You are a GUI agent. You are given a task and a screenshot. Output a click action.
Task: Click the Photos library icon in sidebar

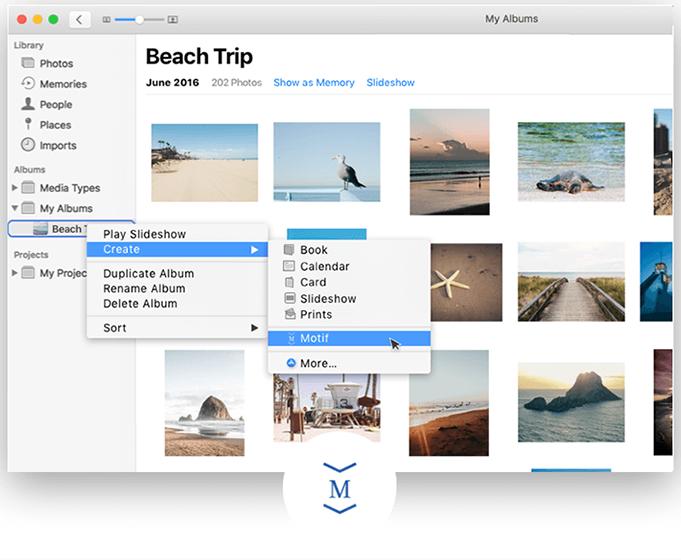pos(28,64)
